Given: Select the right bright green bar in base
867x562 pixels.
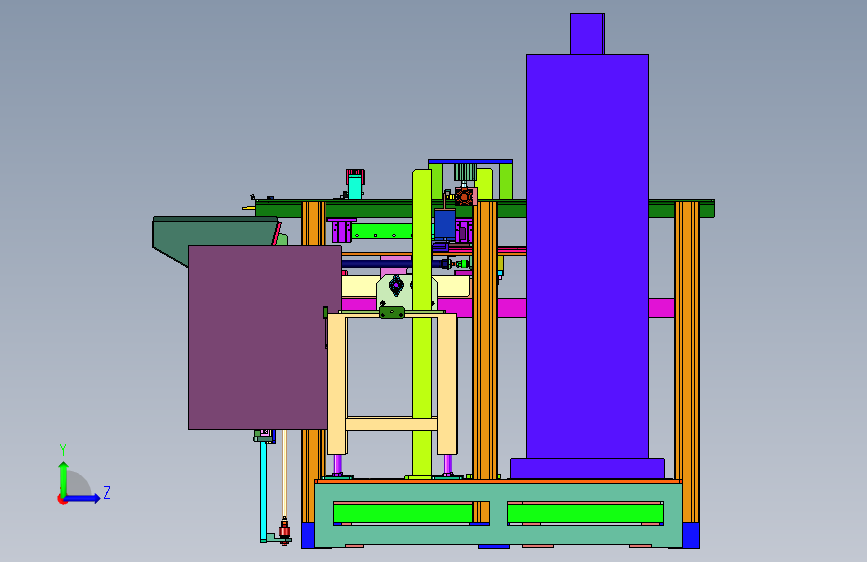Looking at the screenshot, I should [x=585, y=513].
